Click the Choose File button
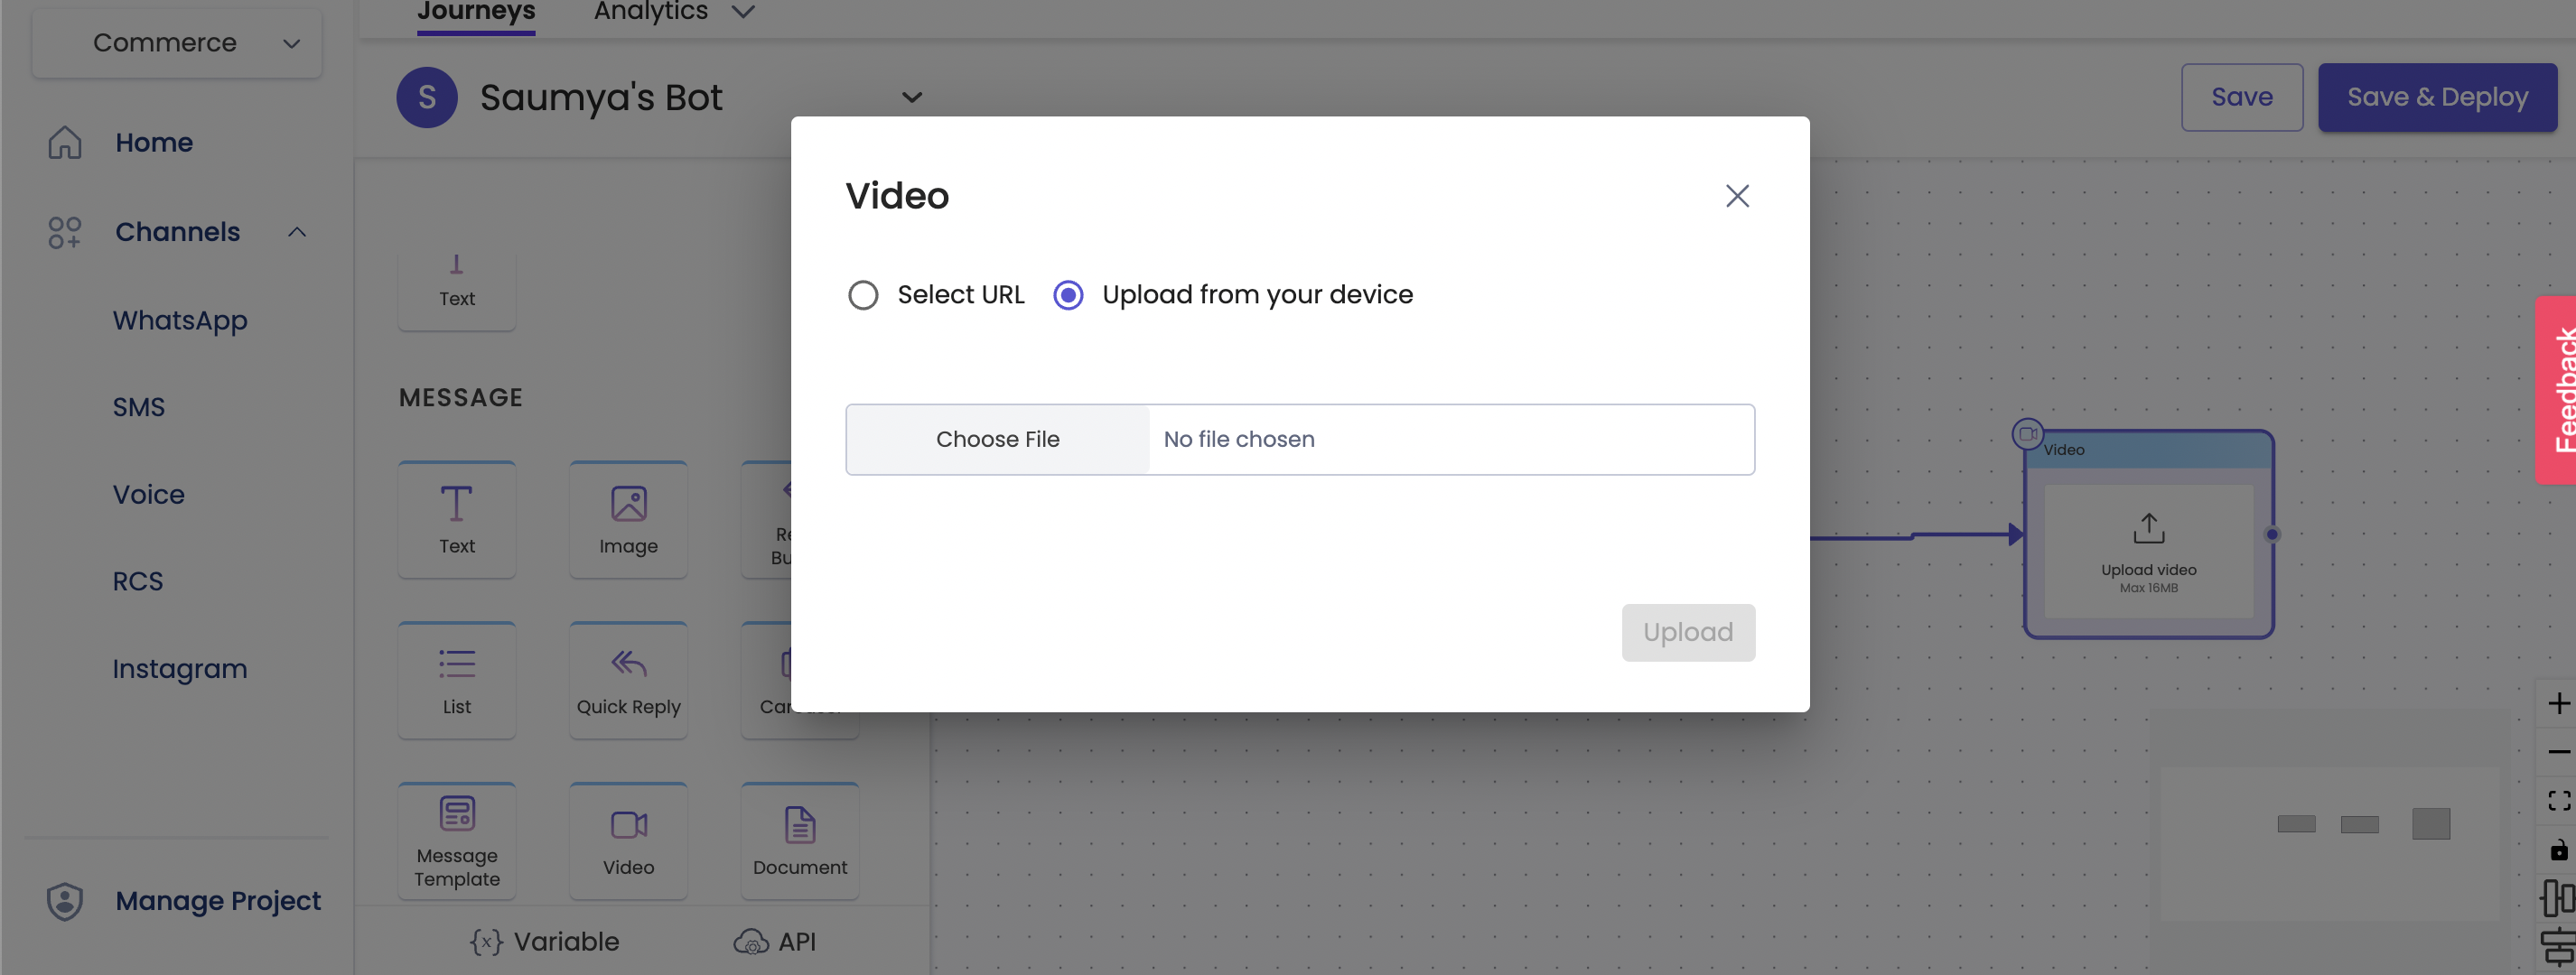This screenshot has width=2576, height=975. coord(997,439)
